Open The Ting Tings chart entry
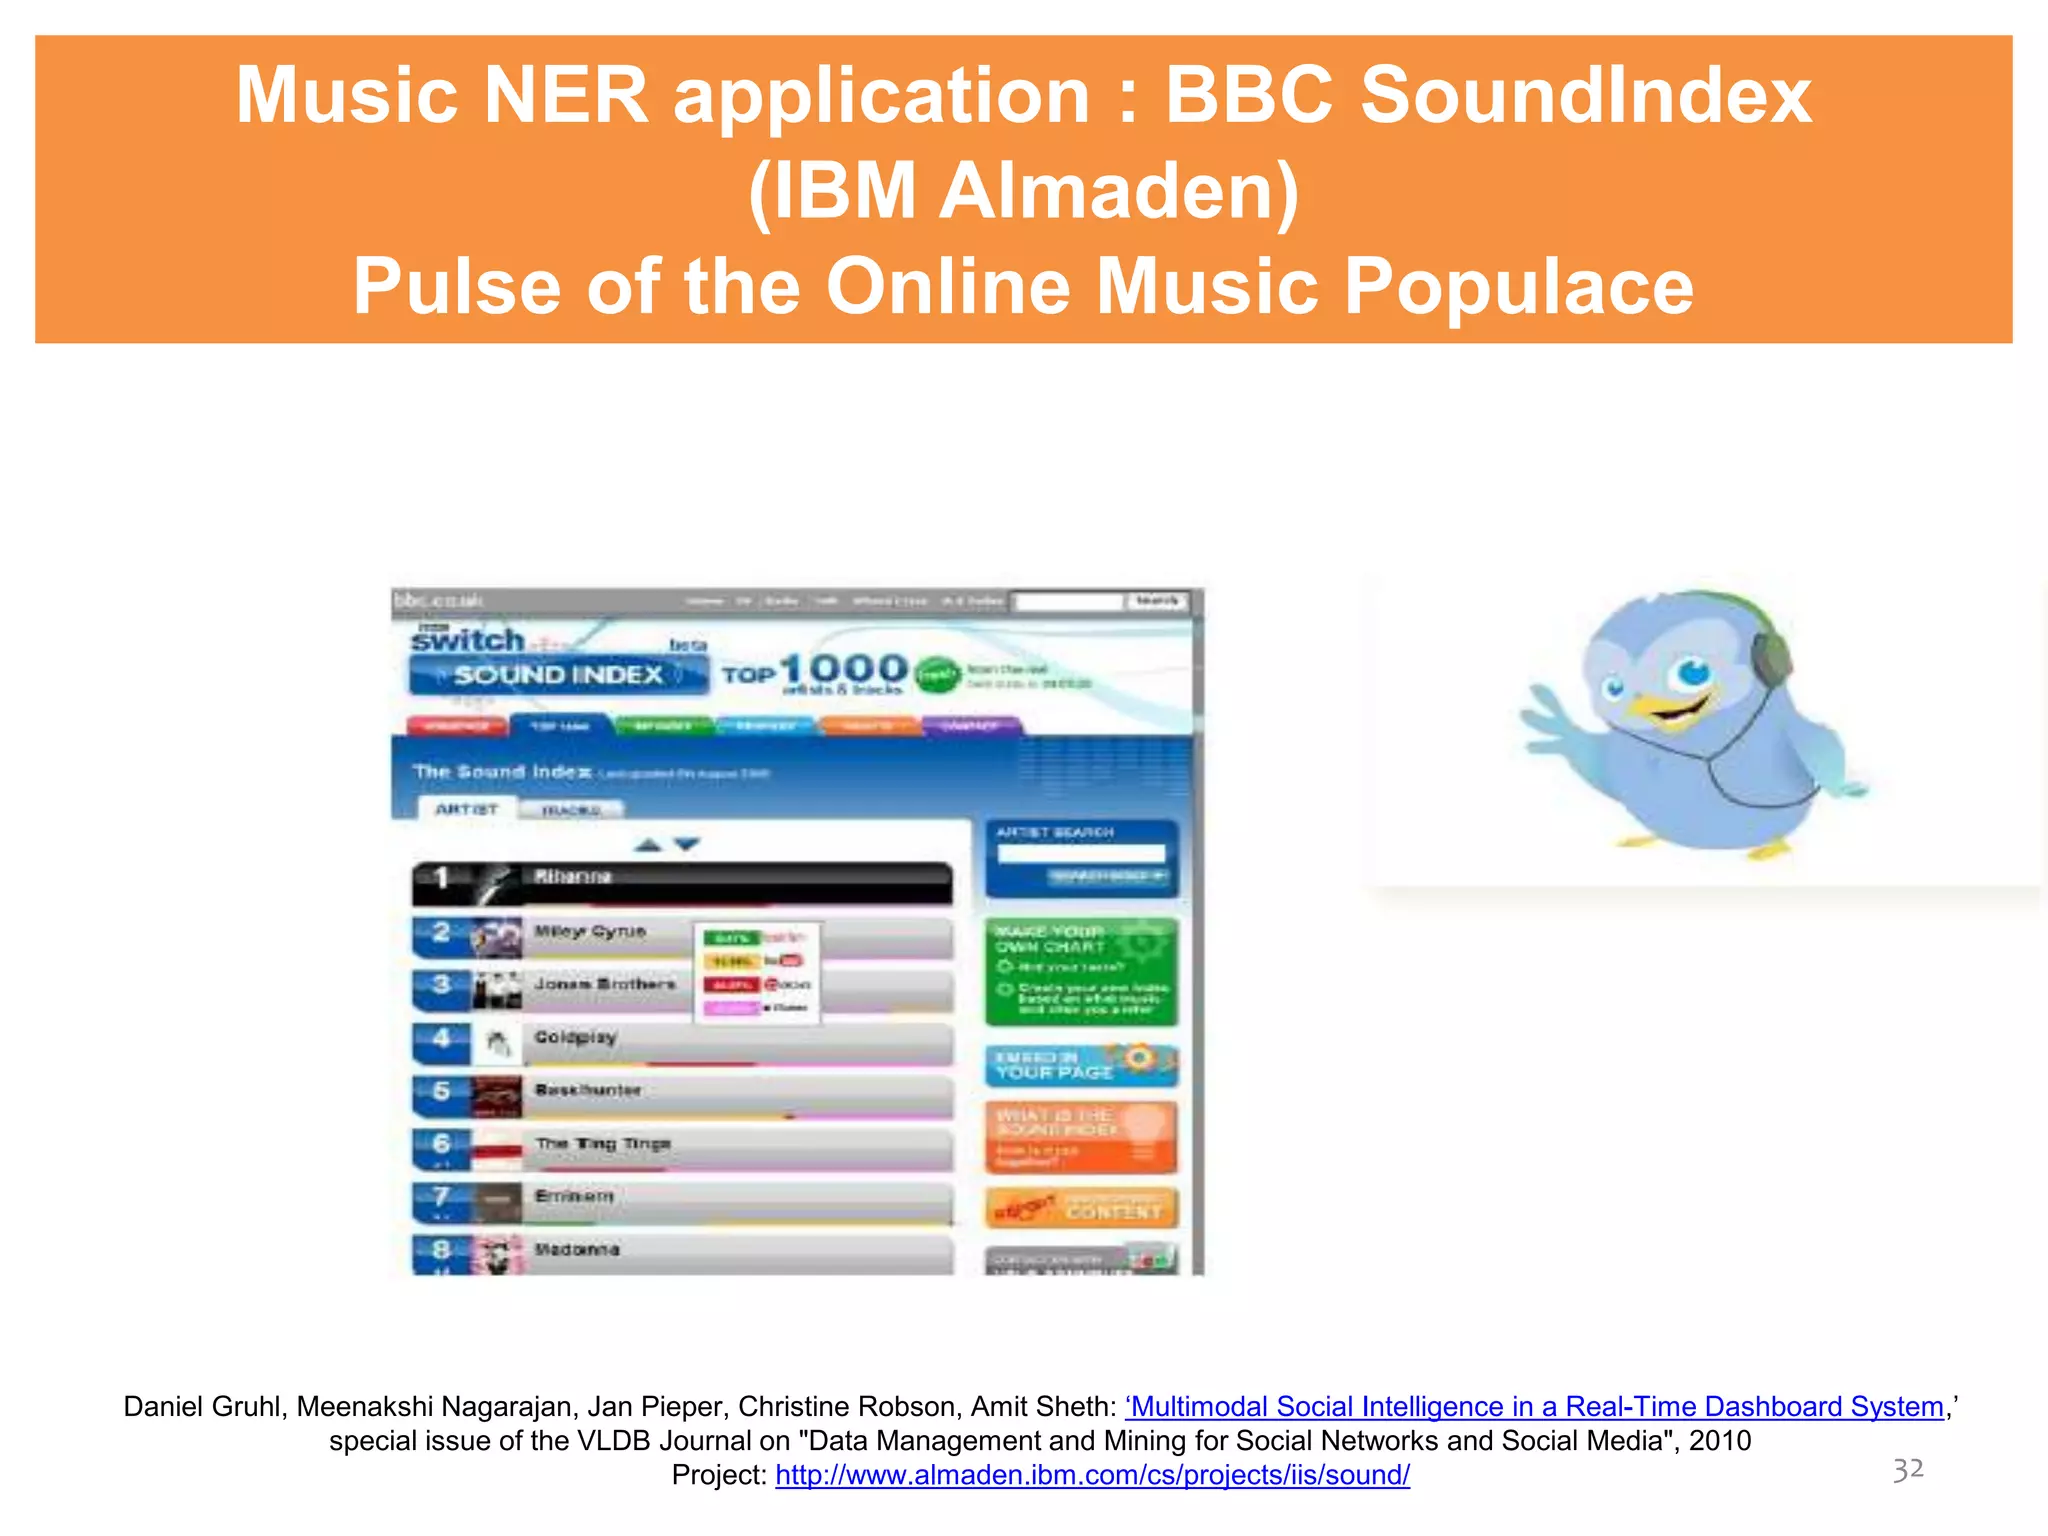The image size is (2048, 1536). 682,1150
